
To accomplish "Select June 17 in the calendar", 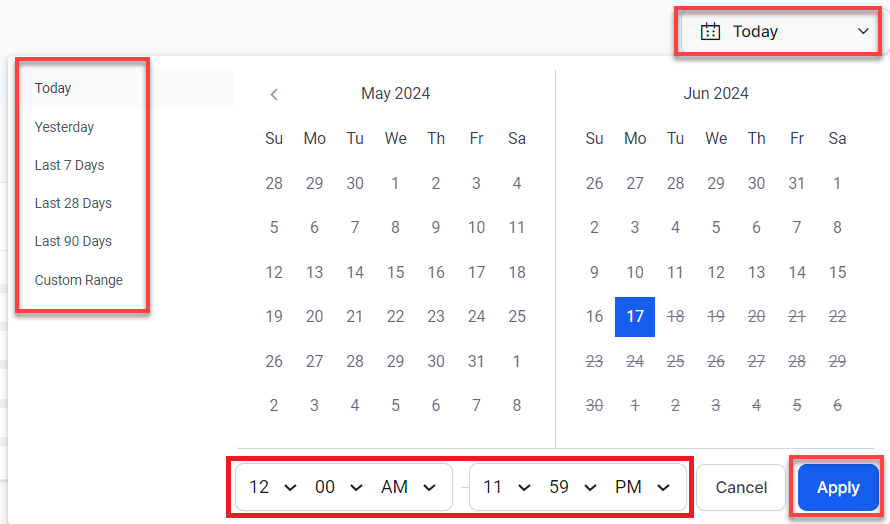I will coord(635,316).
